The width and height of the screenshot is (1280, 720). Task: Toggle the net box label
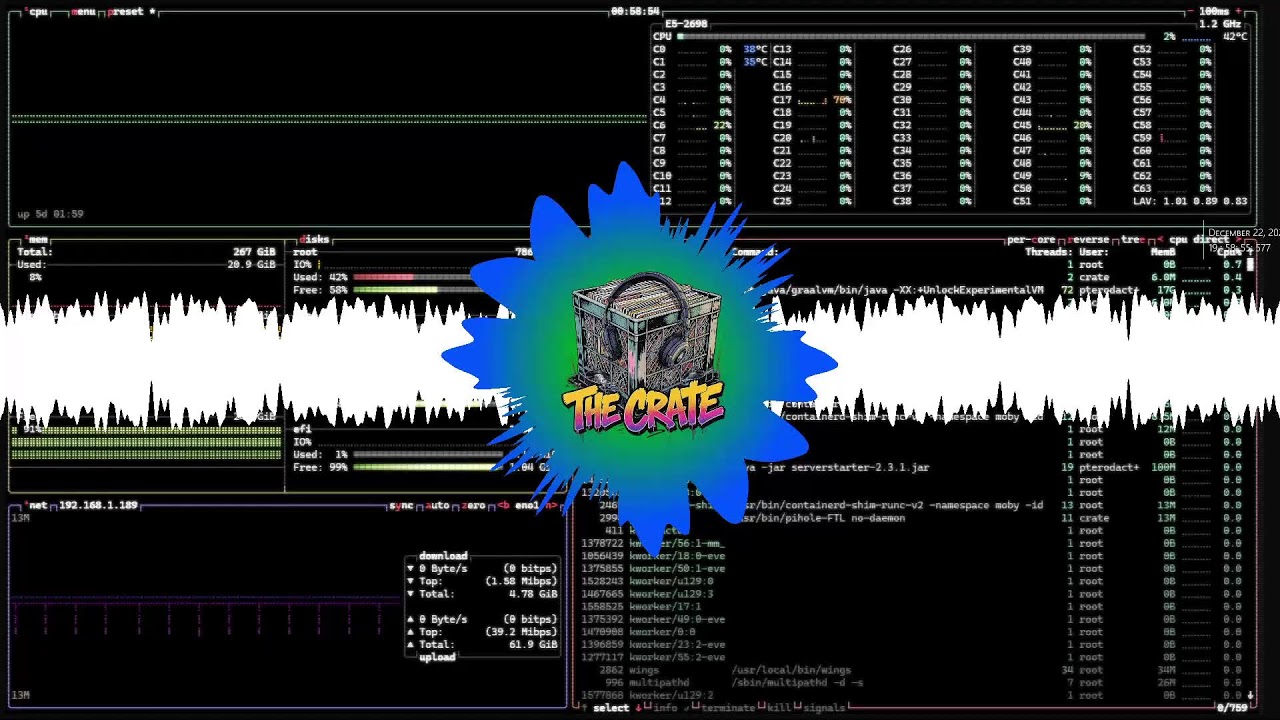37,506
